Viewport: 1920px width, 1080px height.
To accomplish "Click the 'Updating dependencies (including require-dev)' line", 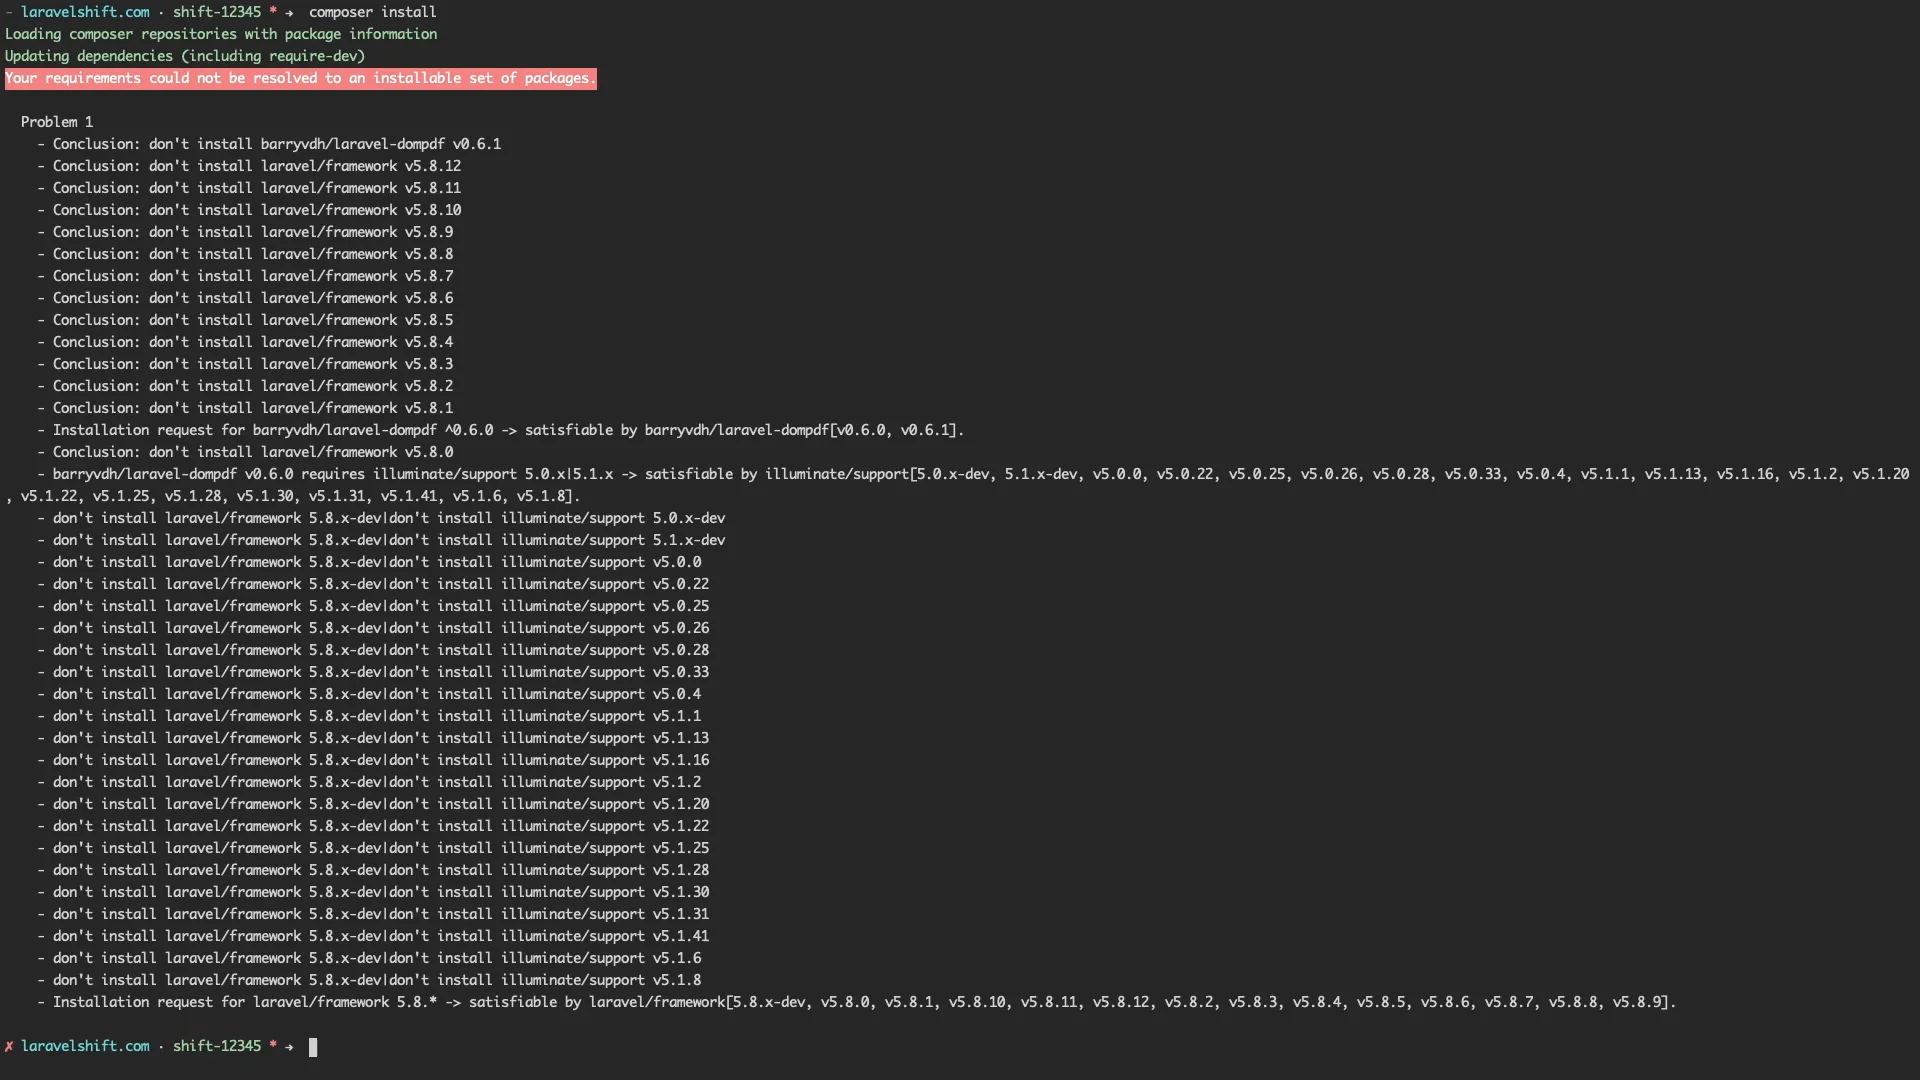I will [x=185, y=56].
